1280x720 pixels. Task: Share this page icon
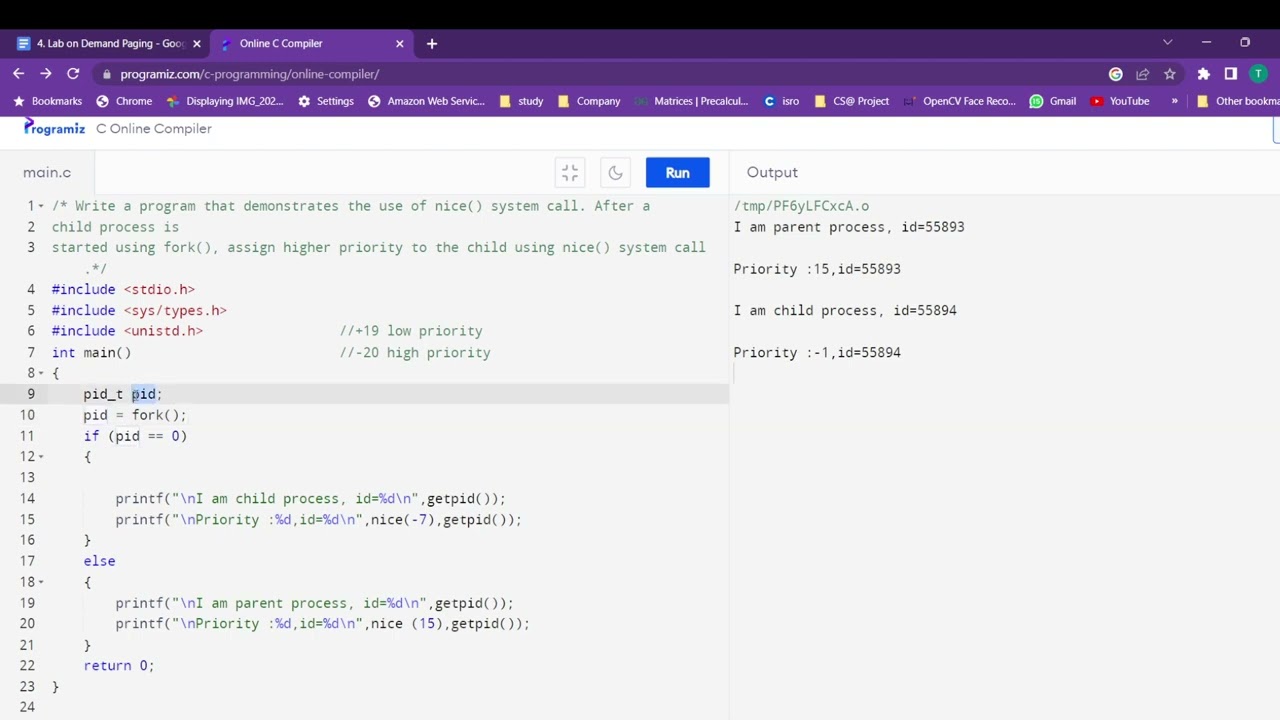tap(1143, 74)
